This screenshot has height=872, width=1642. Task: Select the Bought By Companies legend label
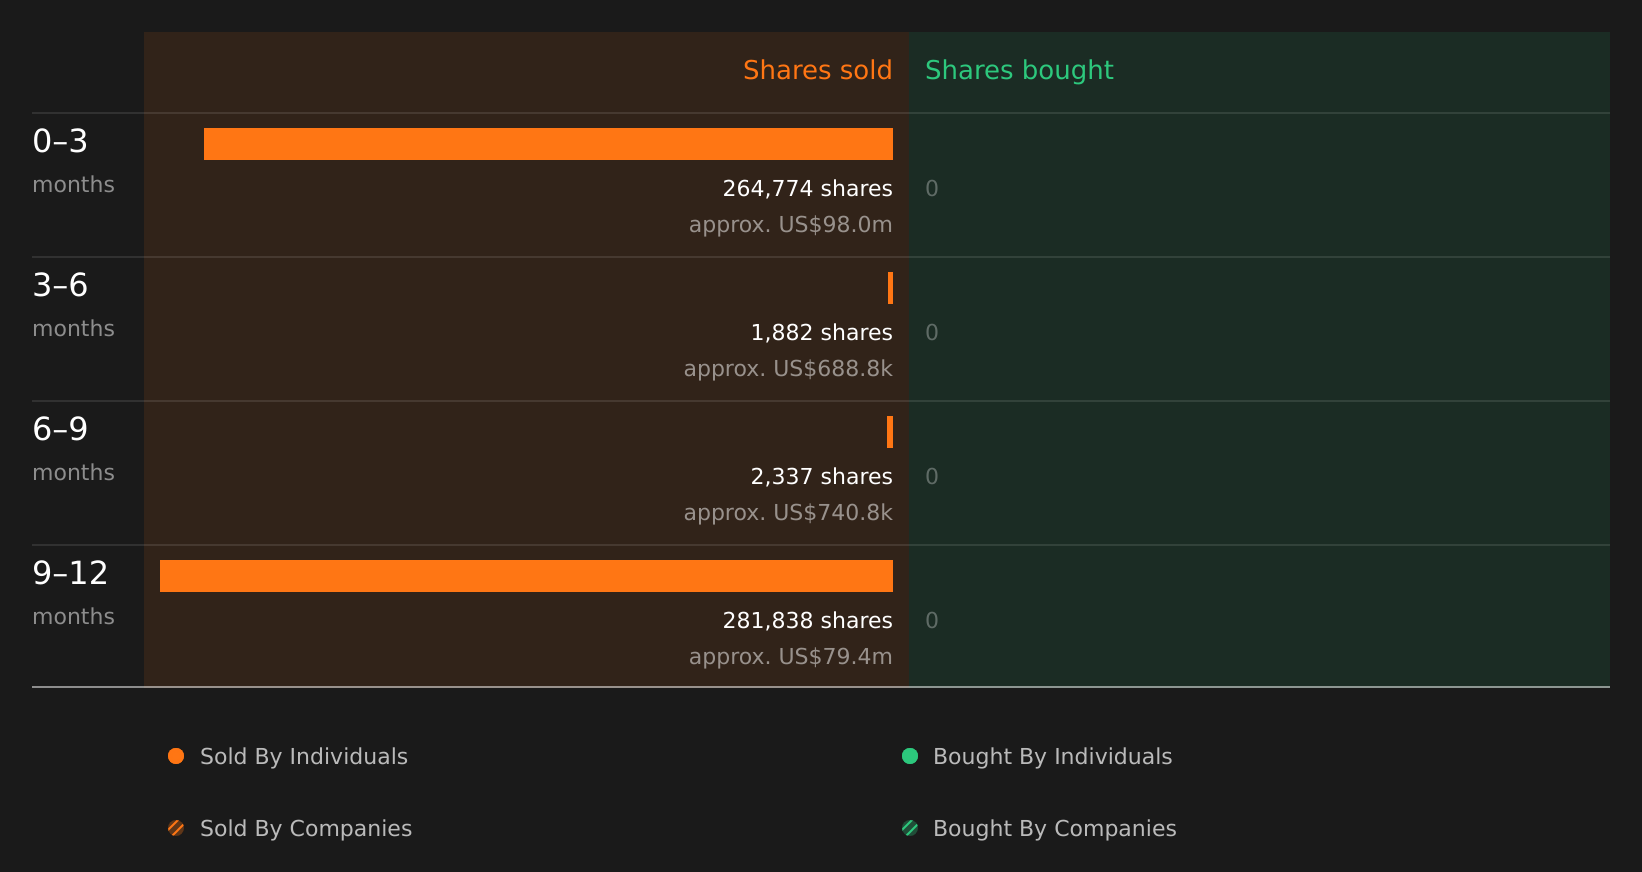tap(1054, 829)
